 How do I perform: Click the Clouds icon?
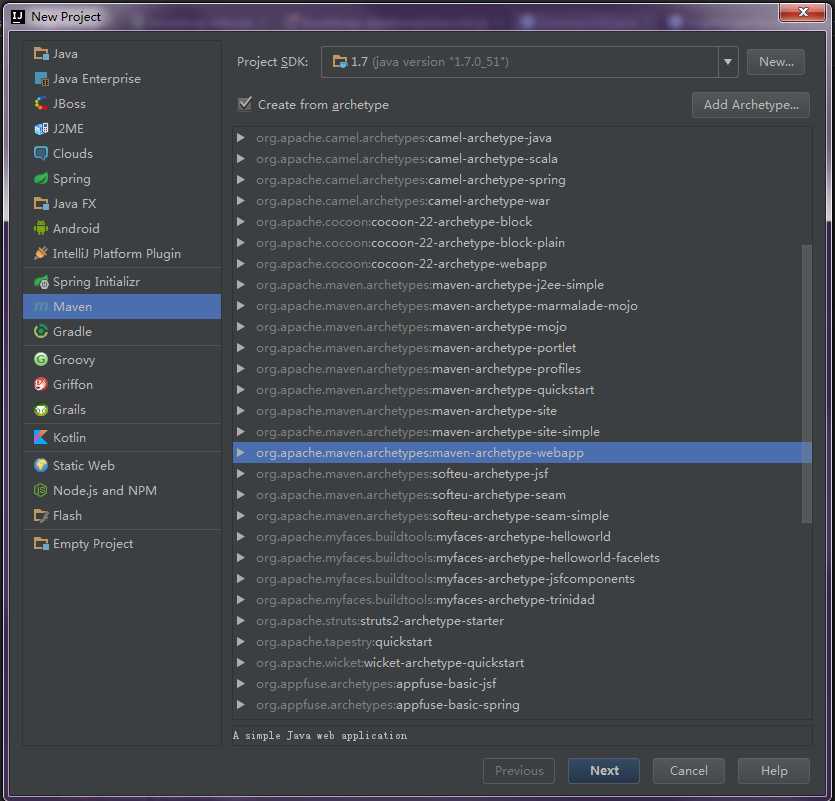pyautogui.click(x=41, y=154)
